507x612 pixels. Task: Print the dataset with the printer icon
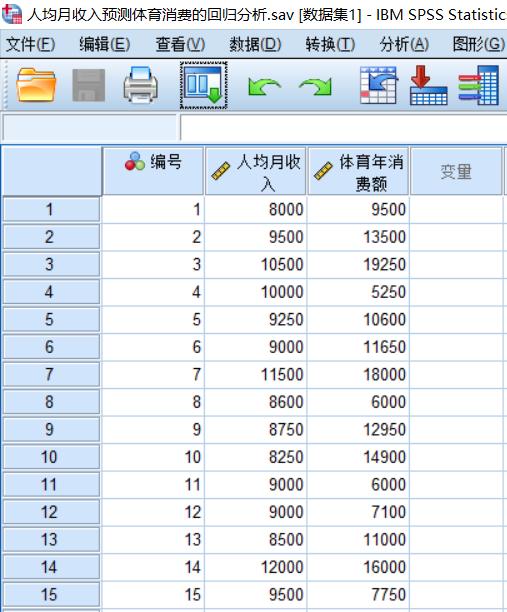141,85
